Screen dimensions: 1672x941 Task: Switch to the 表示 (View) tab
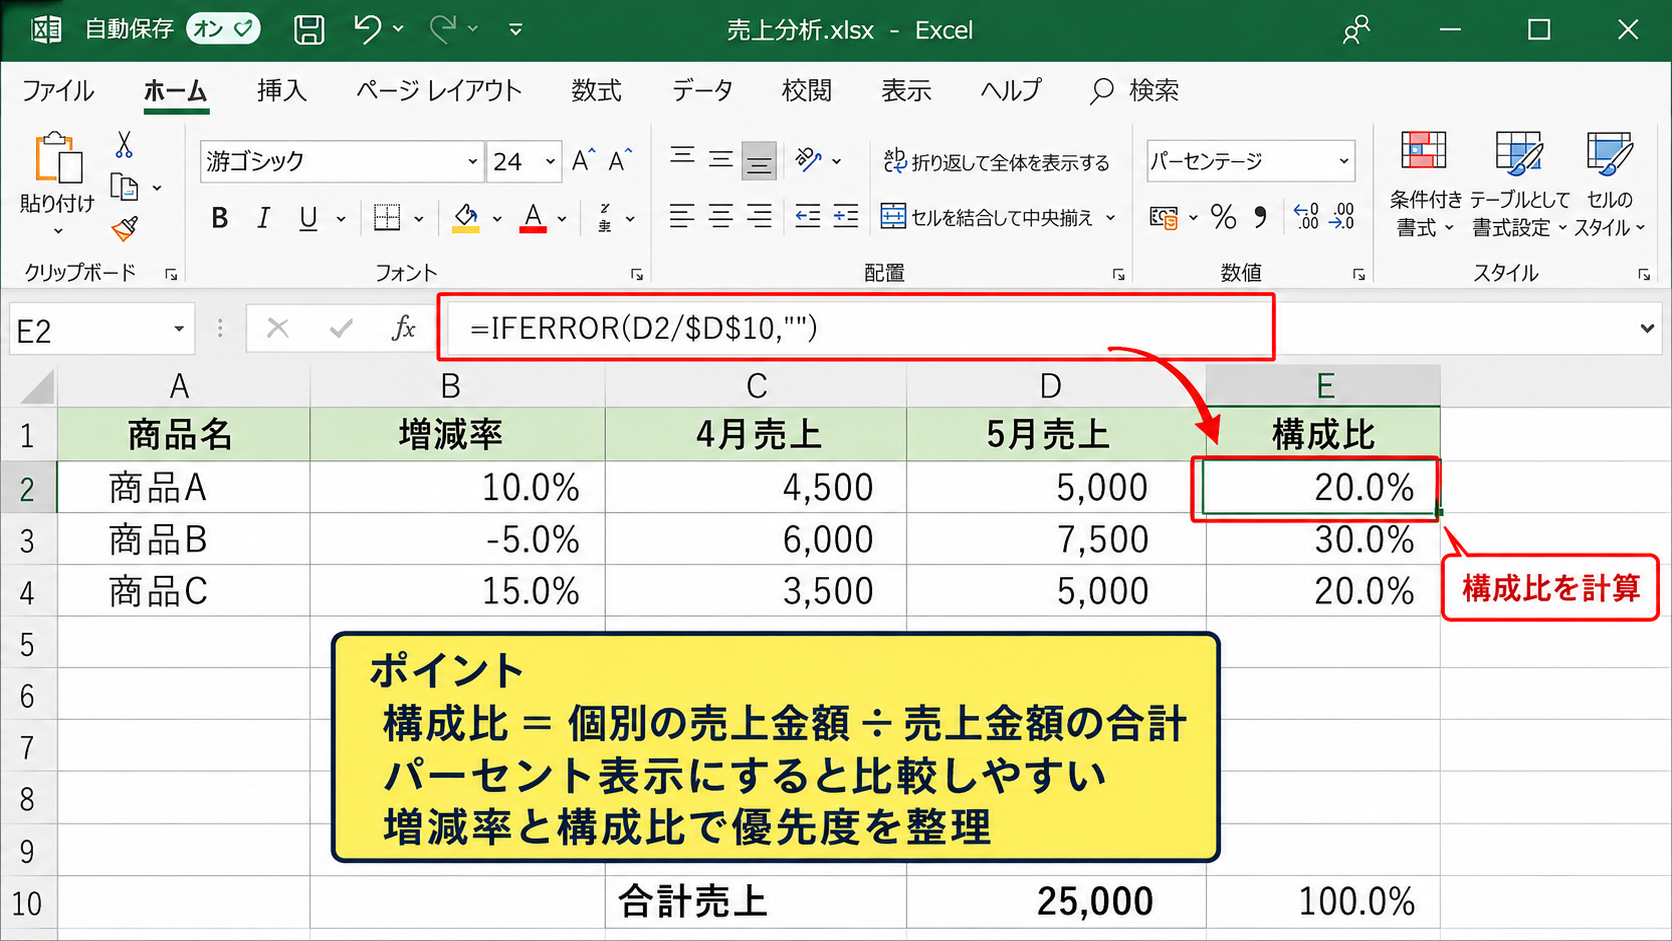[x=906, y=91]
